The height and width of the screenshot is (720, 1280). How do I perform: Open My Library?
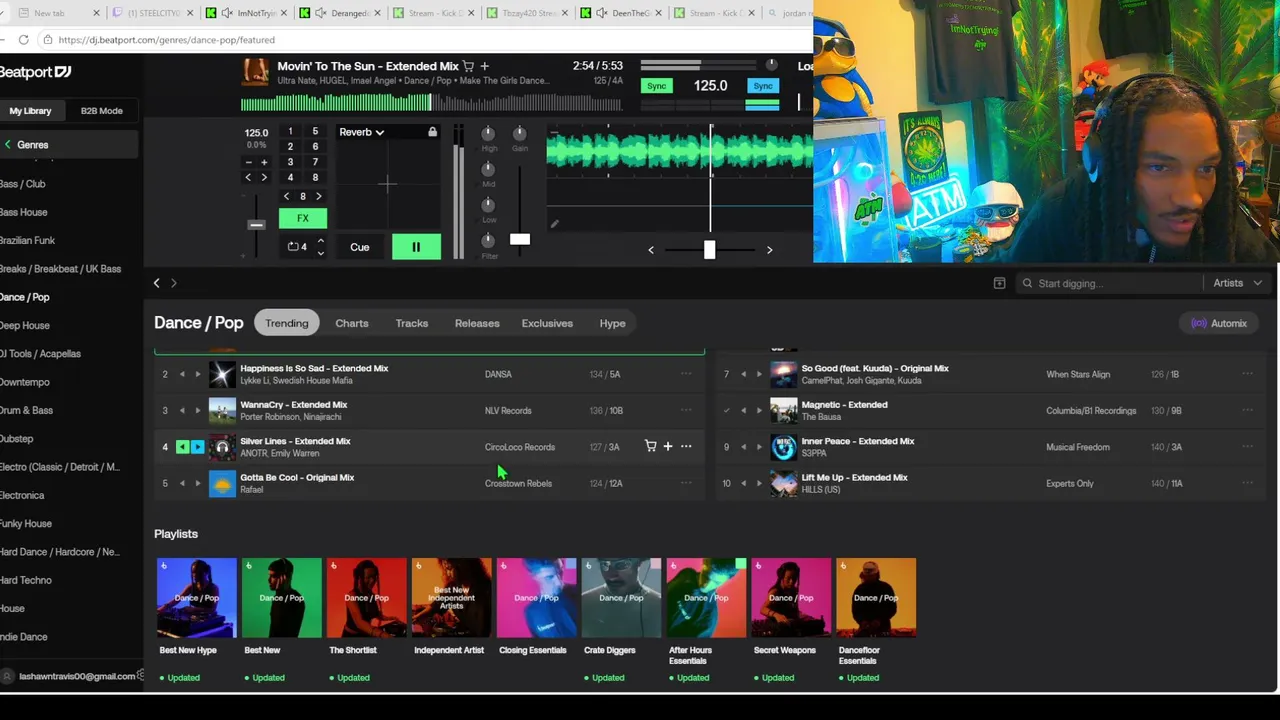click(x=30, y=111)
